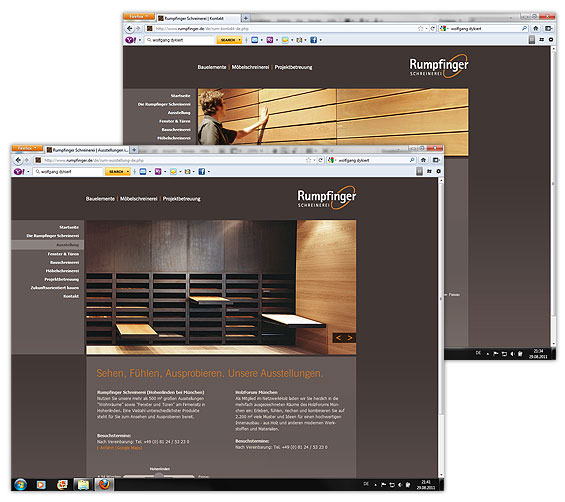
Task: Open Google search engine dropdown in Kontakt window
Action: click(444, 28)
